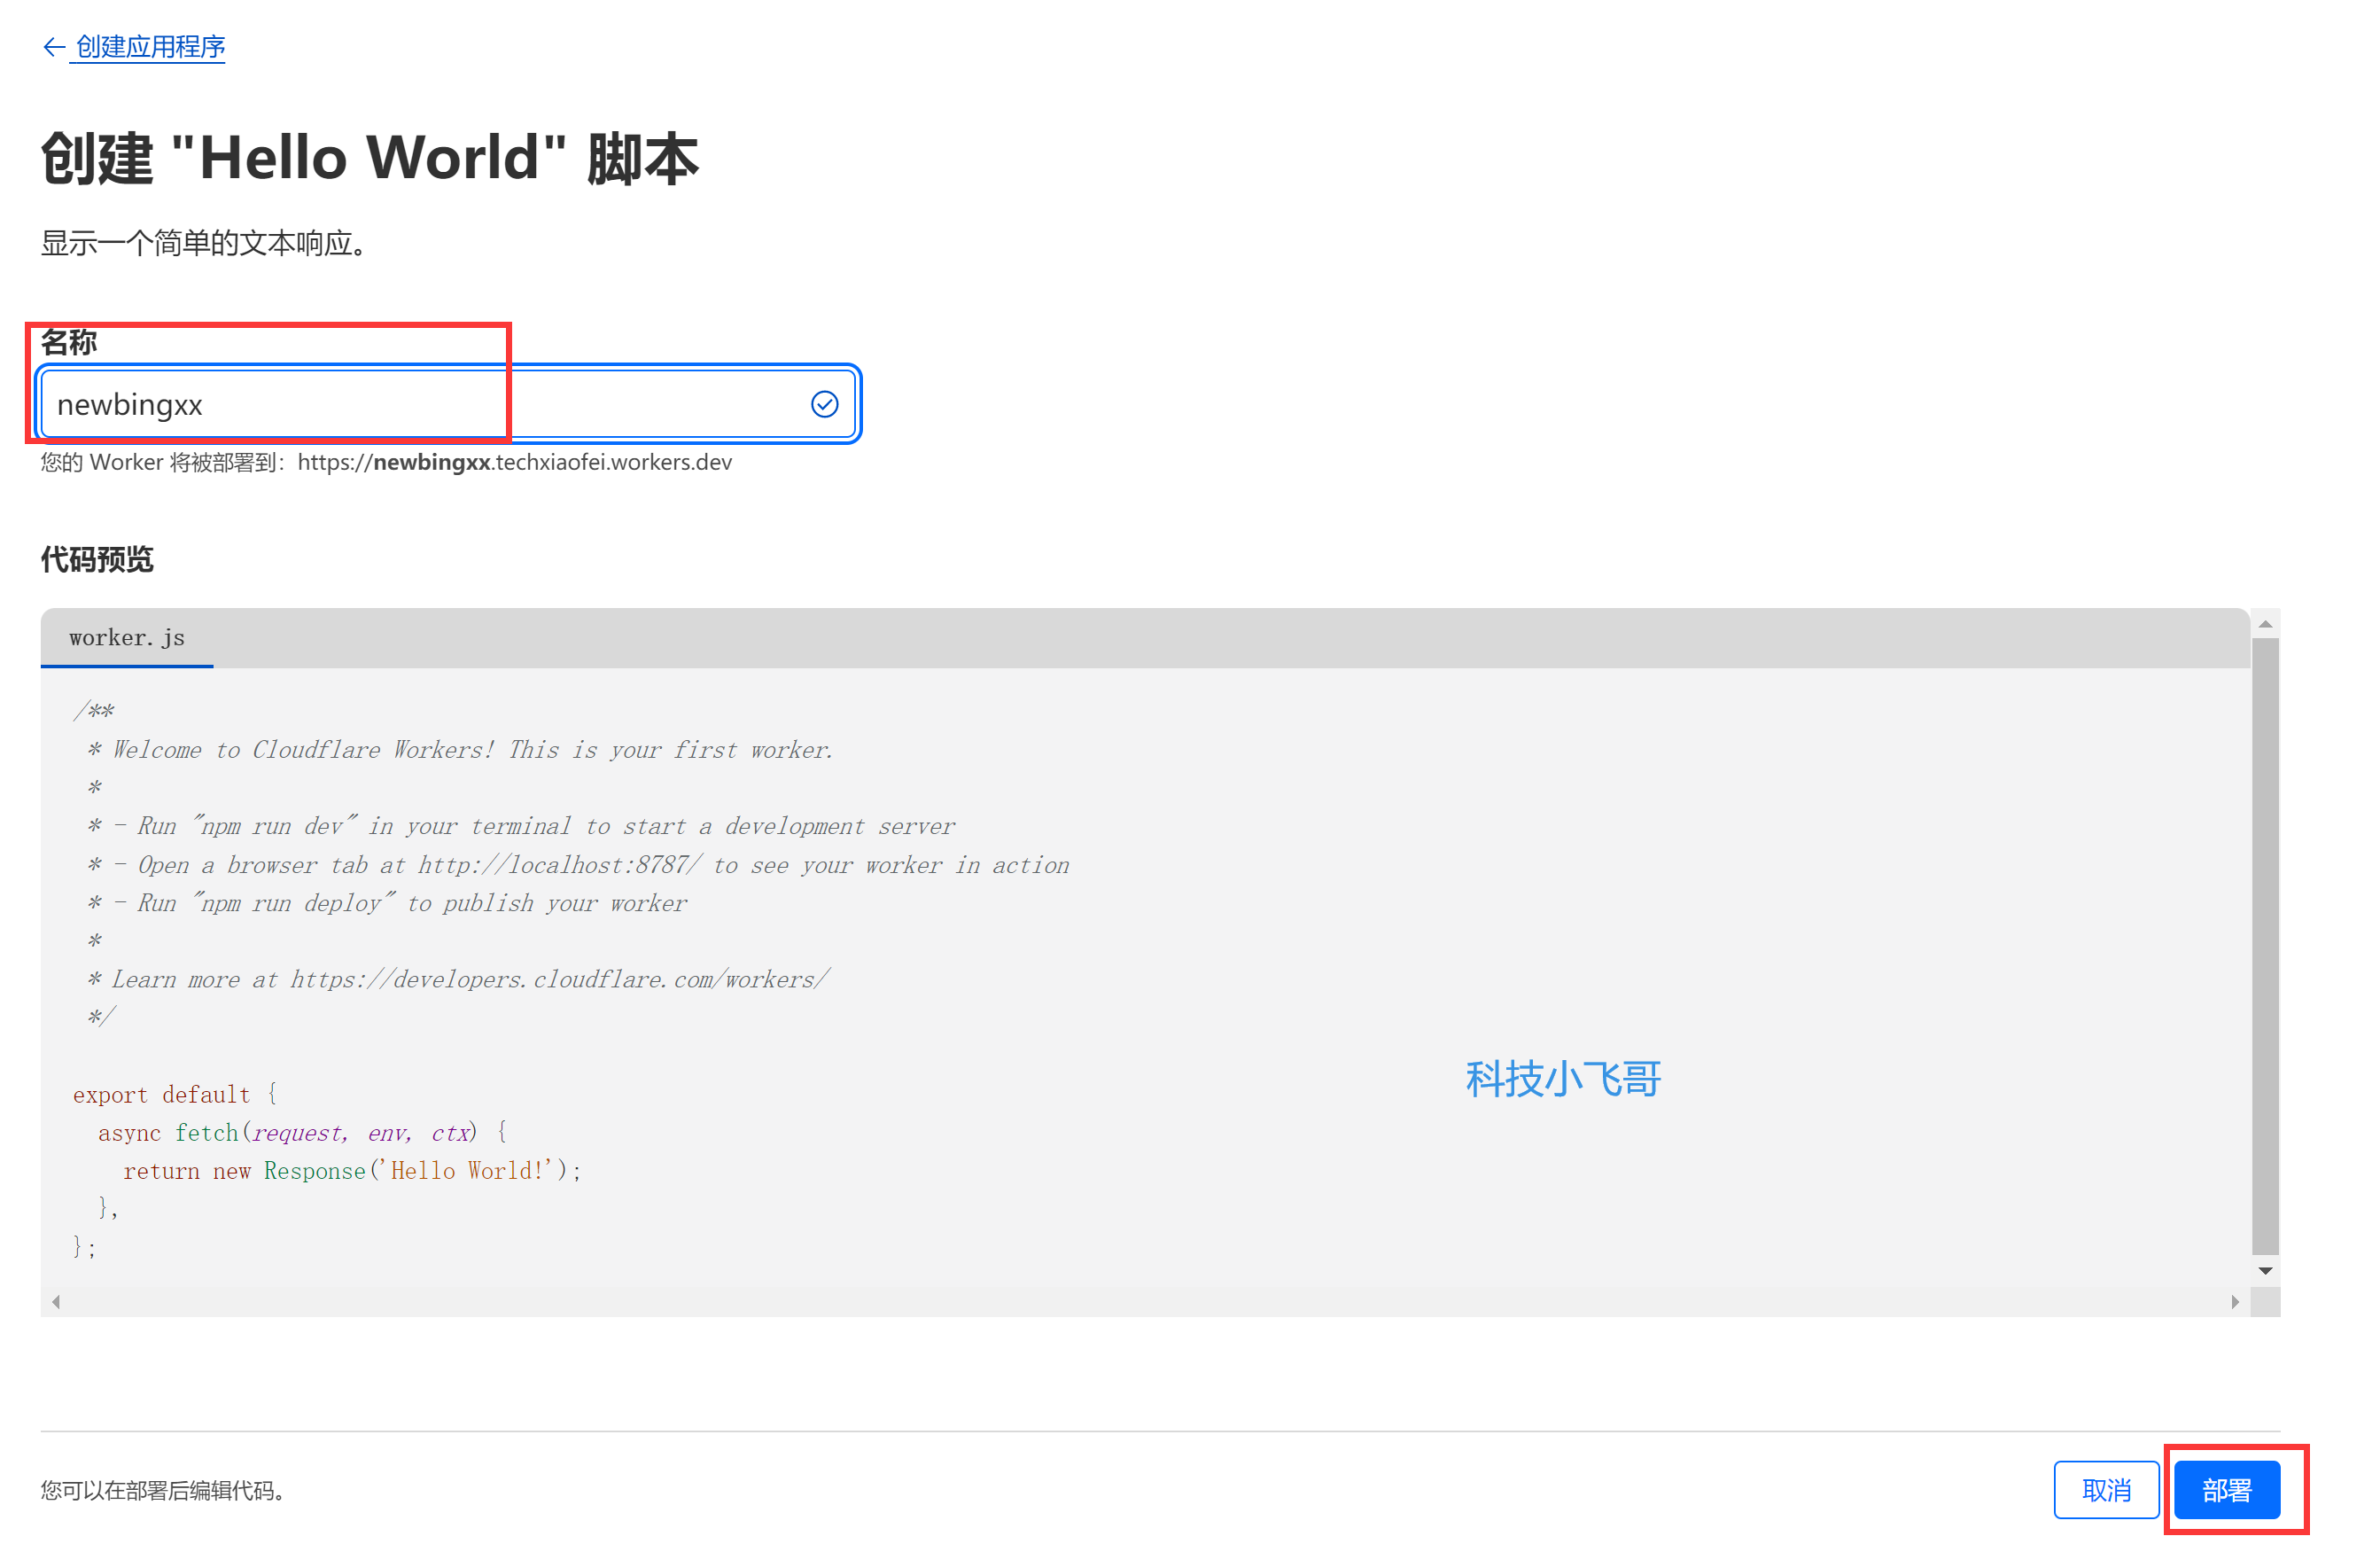
Task: Click the code preview scroll right arrow
Action: 2234,1302
